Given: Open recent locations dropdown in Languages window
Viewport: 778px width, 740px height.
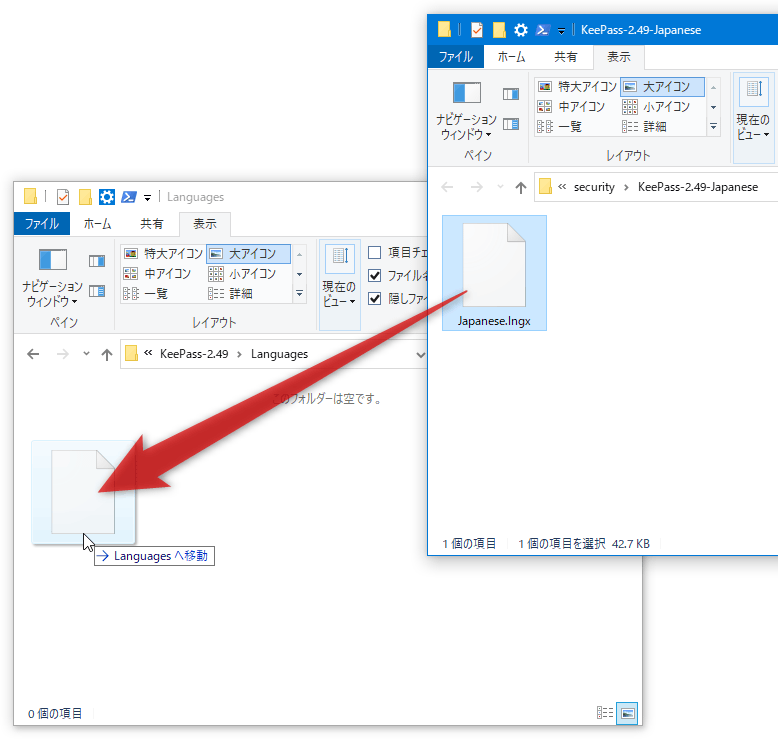Looking at the screenshot, I should (86, 354).
